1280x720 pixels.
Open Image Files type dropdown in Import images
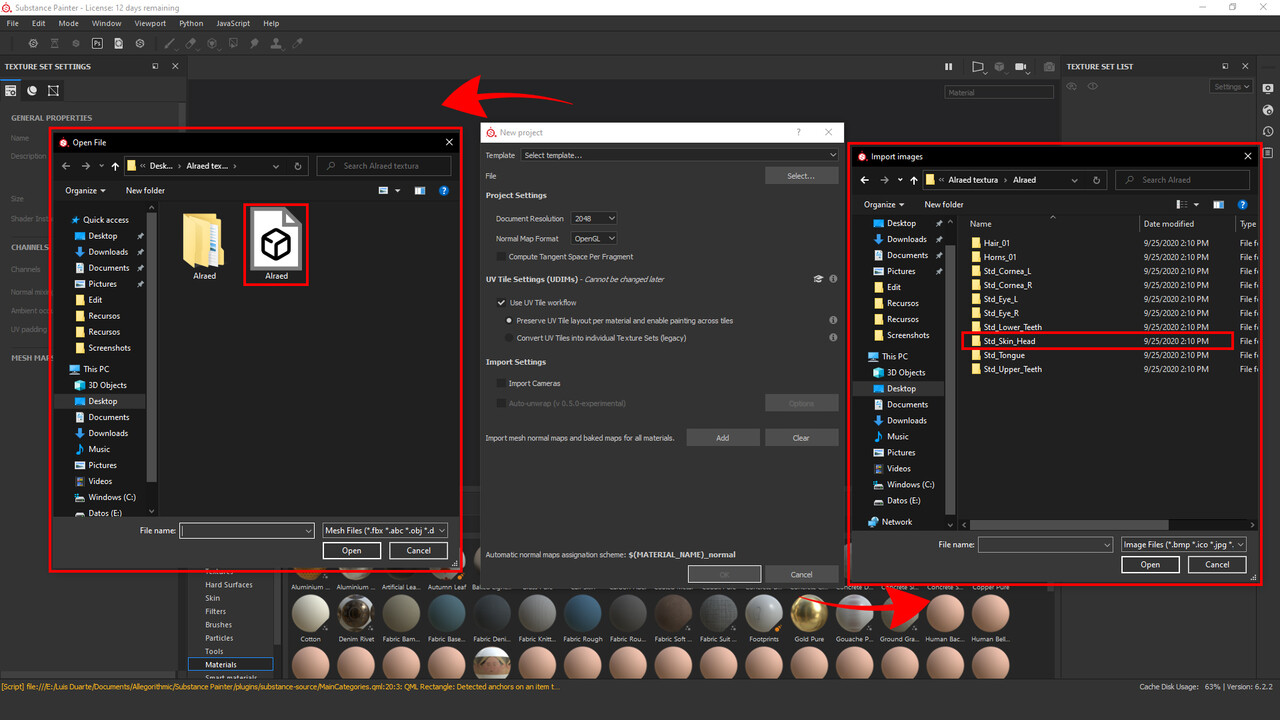(1184, 545)
